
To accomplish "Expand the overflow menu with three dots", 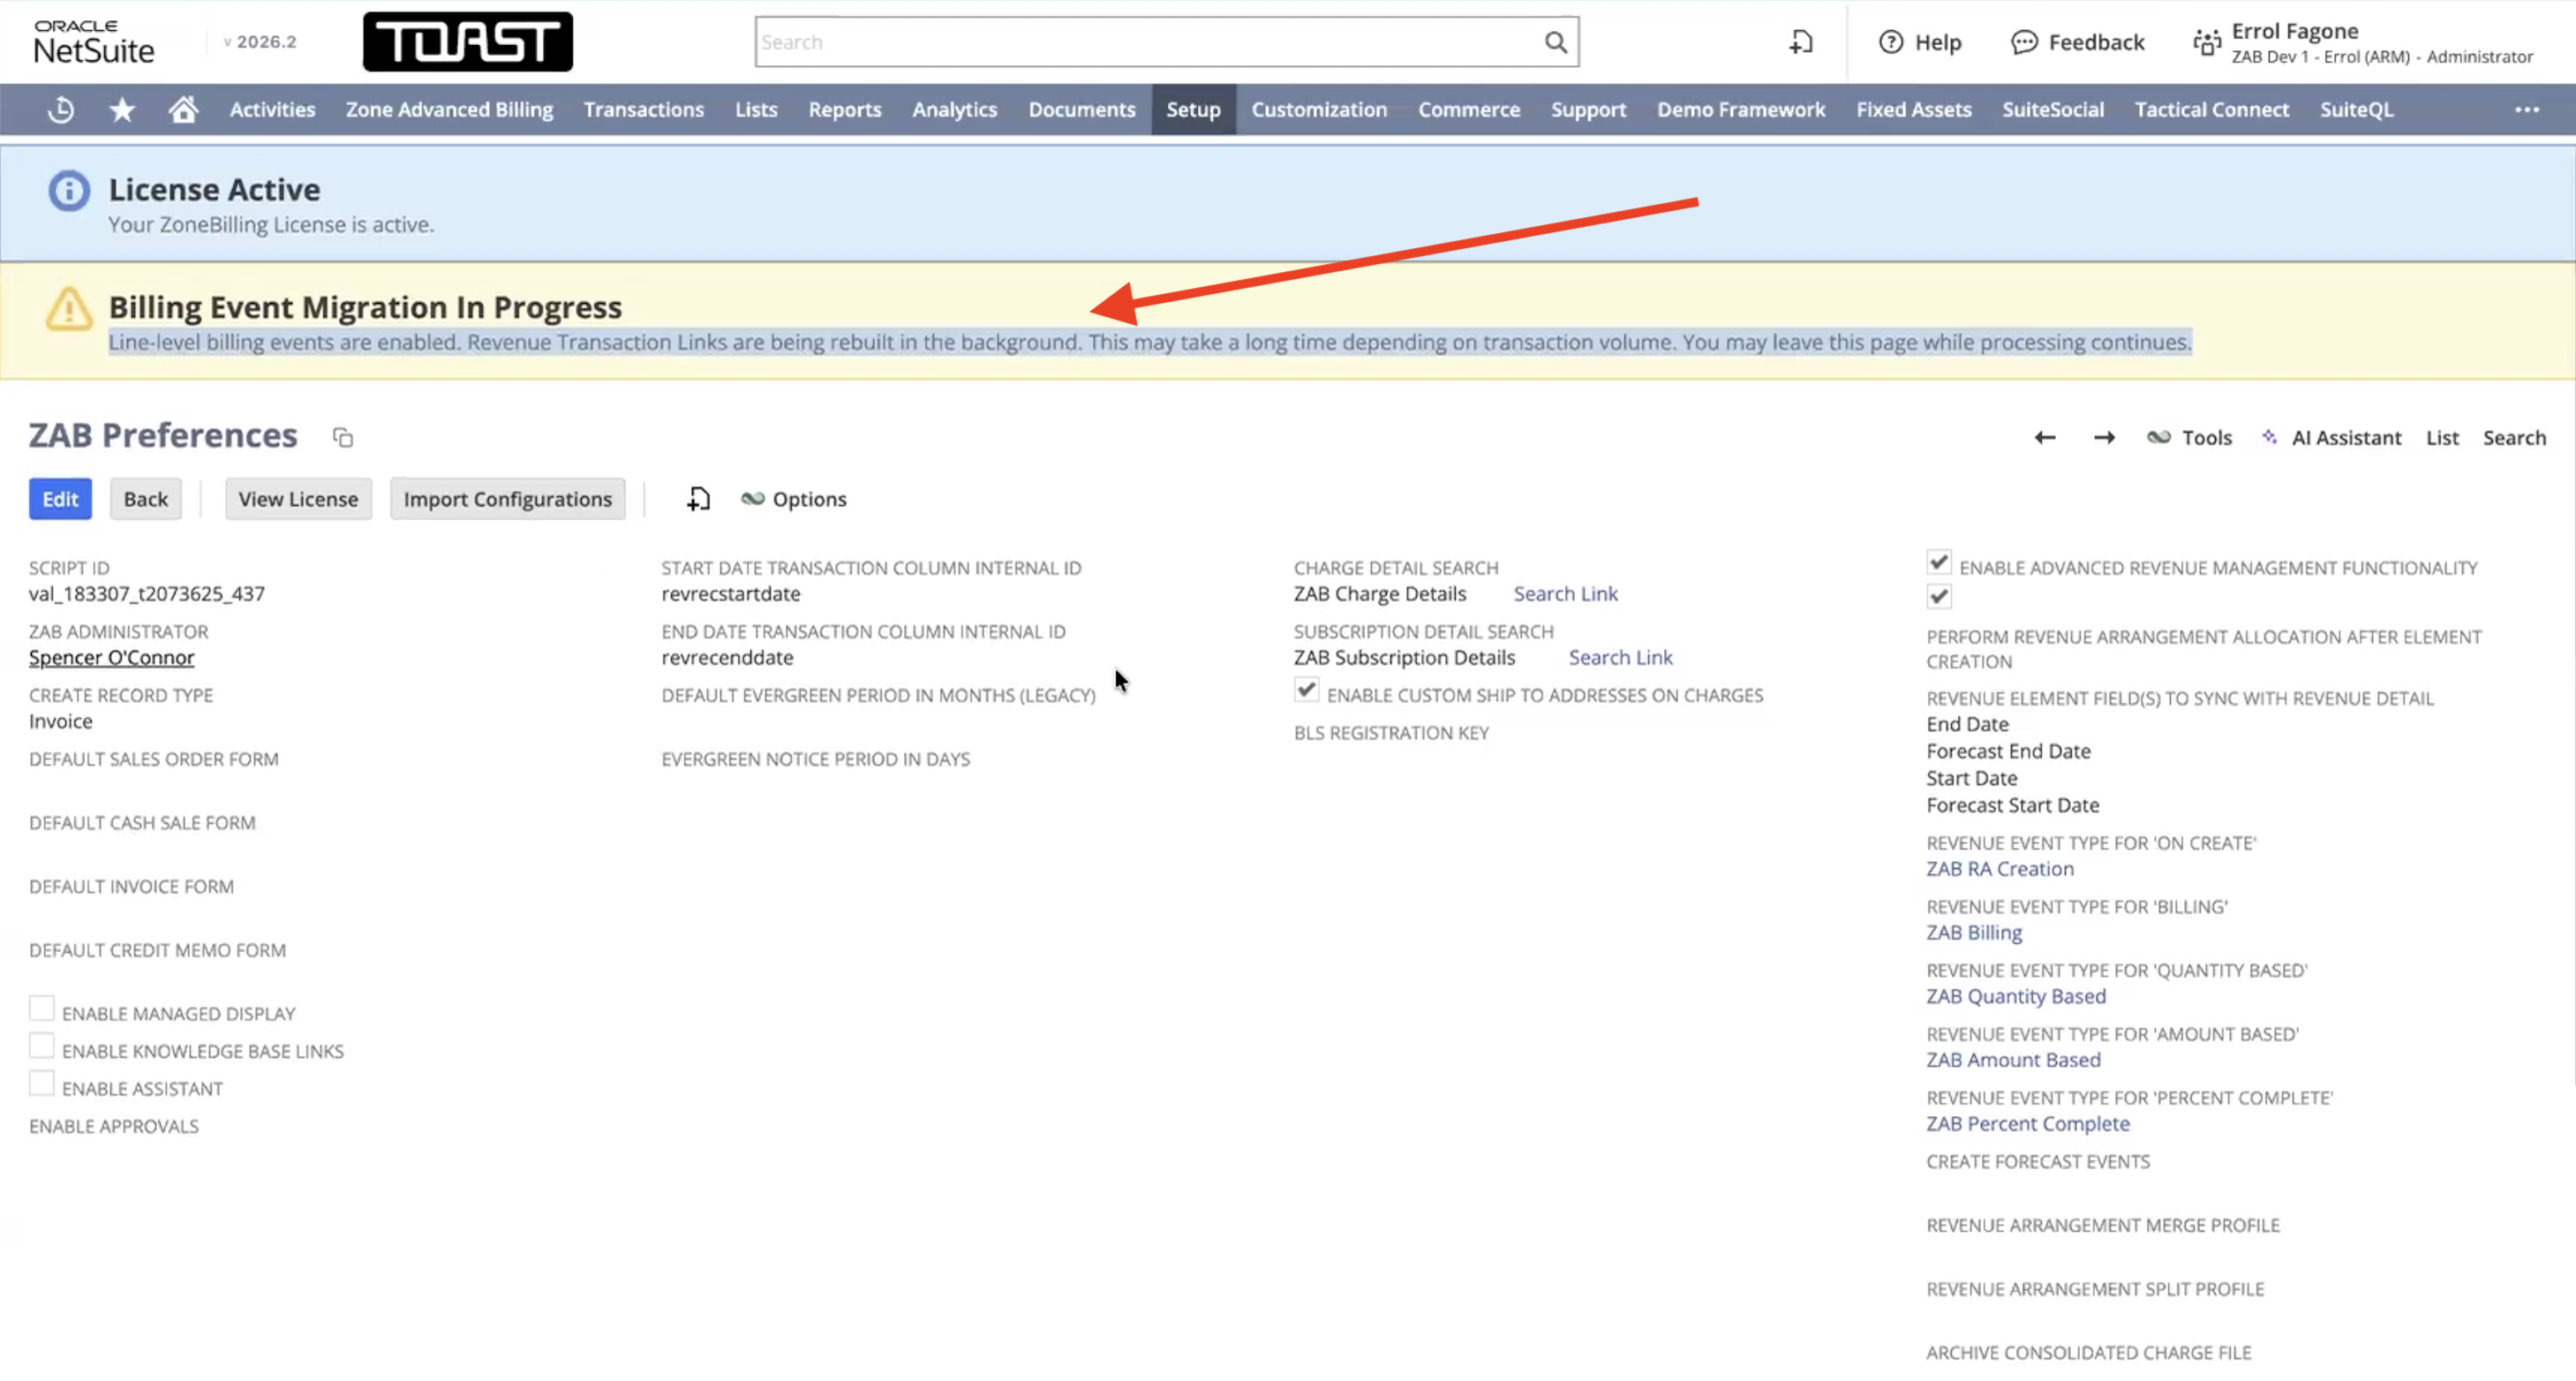I will click(x=2527, y=110).
